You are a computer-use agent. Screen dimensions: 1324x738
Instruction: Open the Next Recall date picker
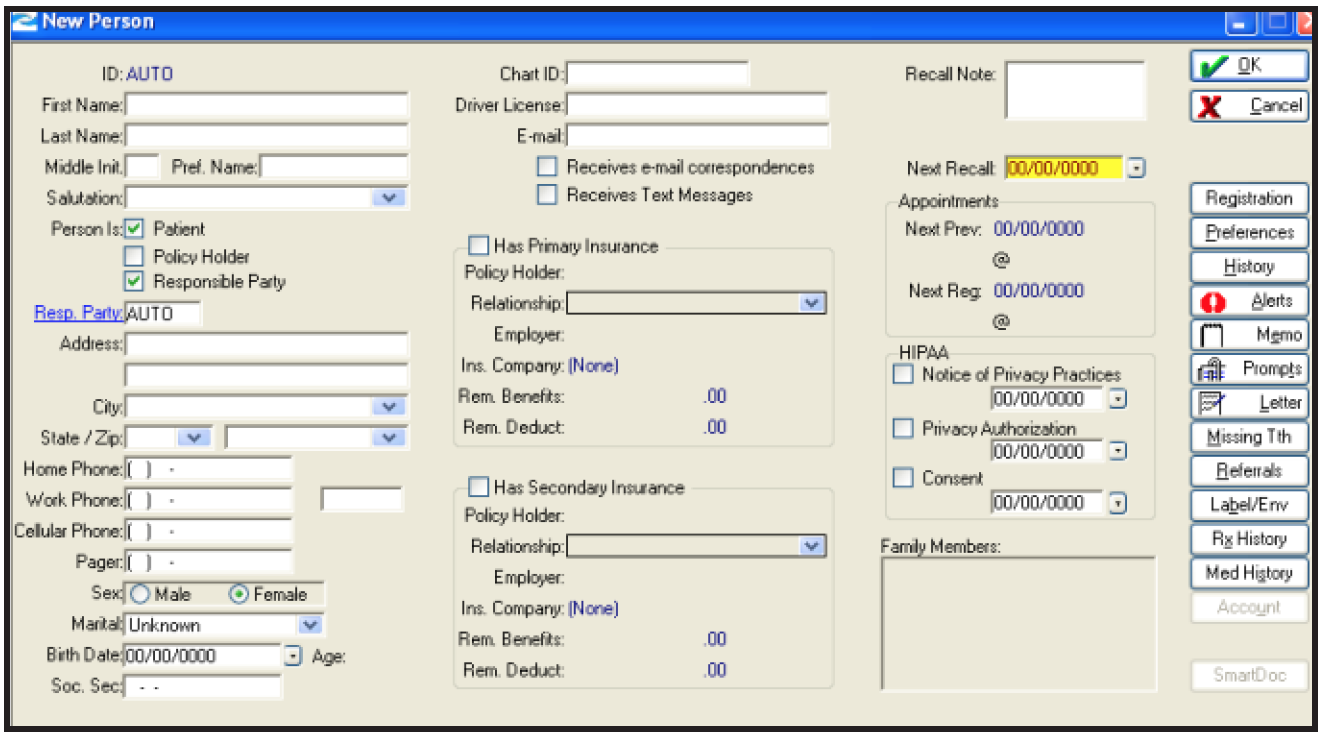[x=1135, y=169]
